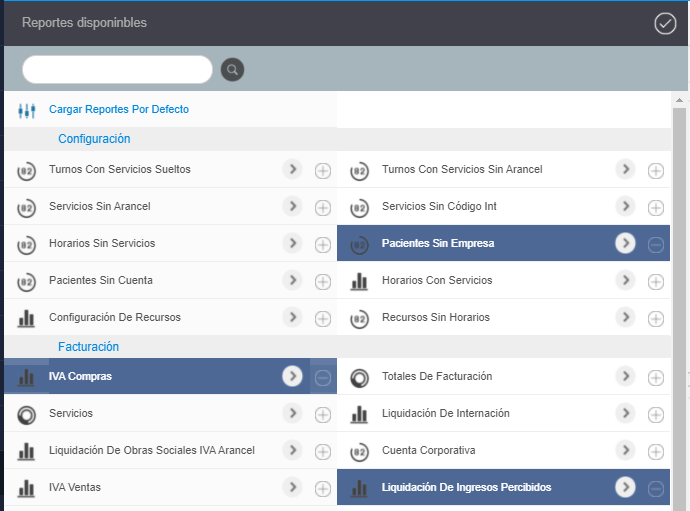Screen dimensions: 690x511
Task: Click Cargar Reportes Por Defecto link
Action: point(119,110)
